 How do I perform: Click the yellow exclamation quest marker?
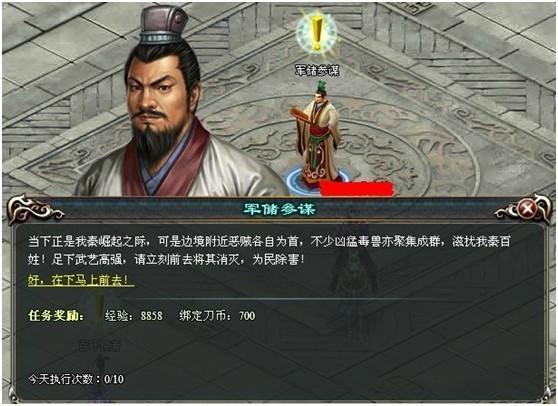[316, 33]
